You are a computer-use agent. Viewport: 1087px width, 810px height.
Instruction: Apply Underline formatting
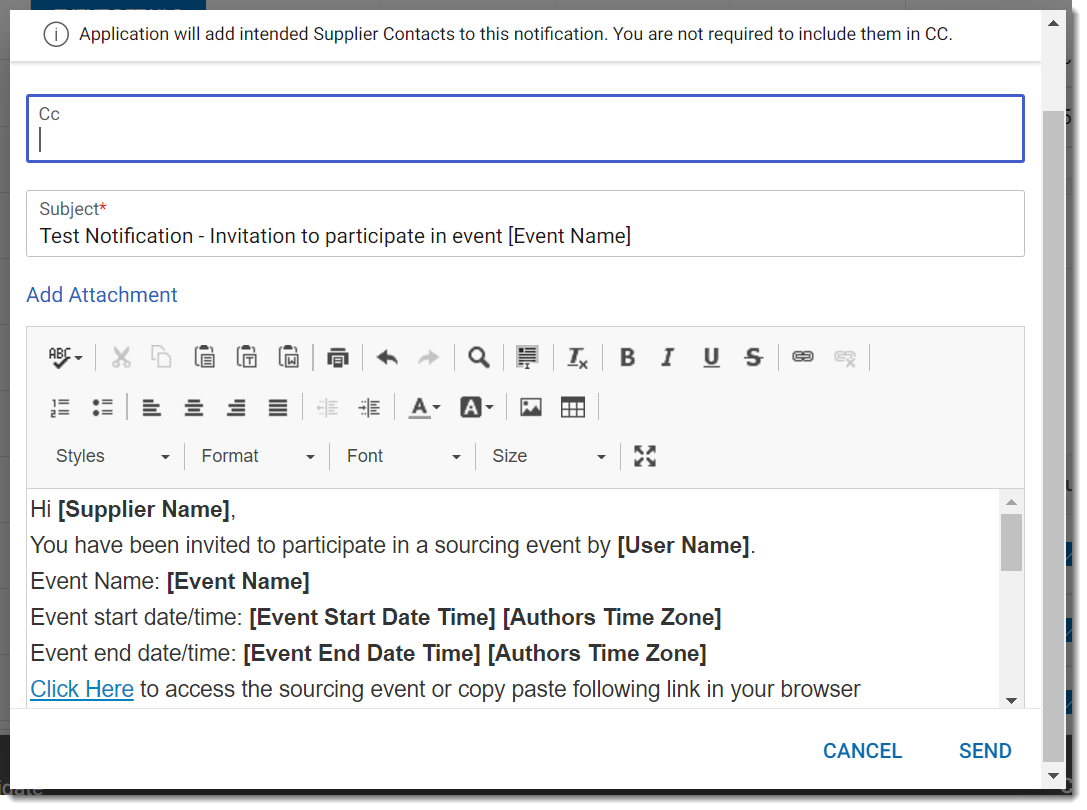tap(711, 358)
